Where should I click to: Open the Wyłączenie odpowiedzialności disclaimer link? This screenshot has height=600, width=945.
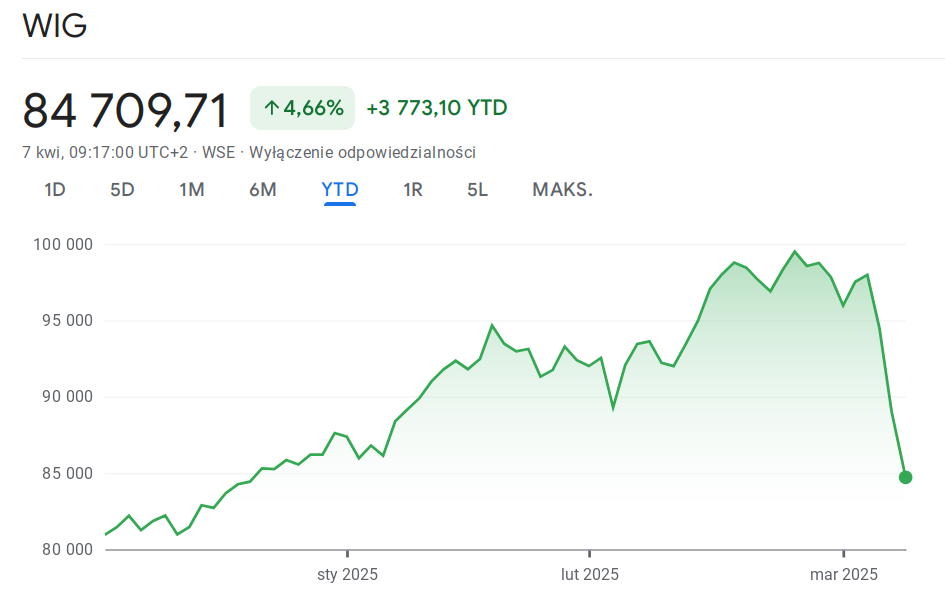[362, 153]
